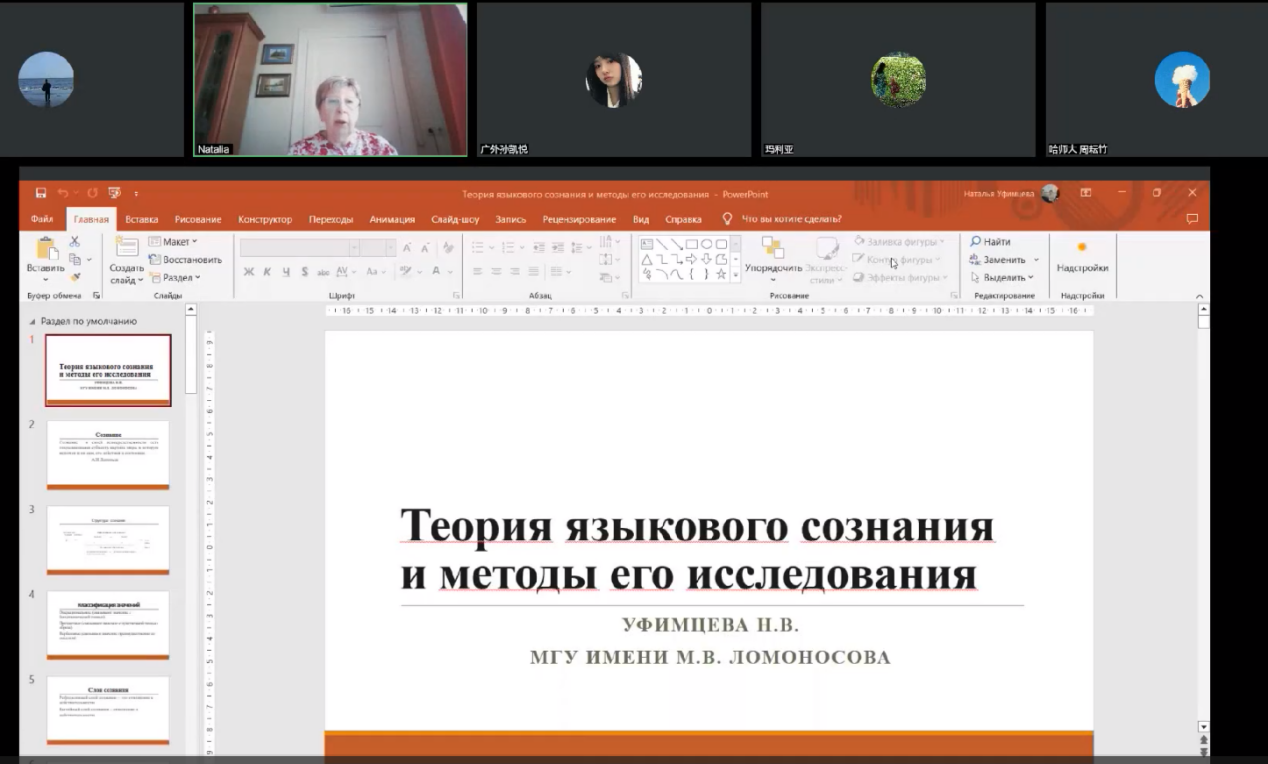Image resolution: width=1268 pixels, height=764 pixels.
Task: Click the Упорядочить arrange icon
Action: point(773,248)
